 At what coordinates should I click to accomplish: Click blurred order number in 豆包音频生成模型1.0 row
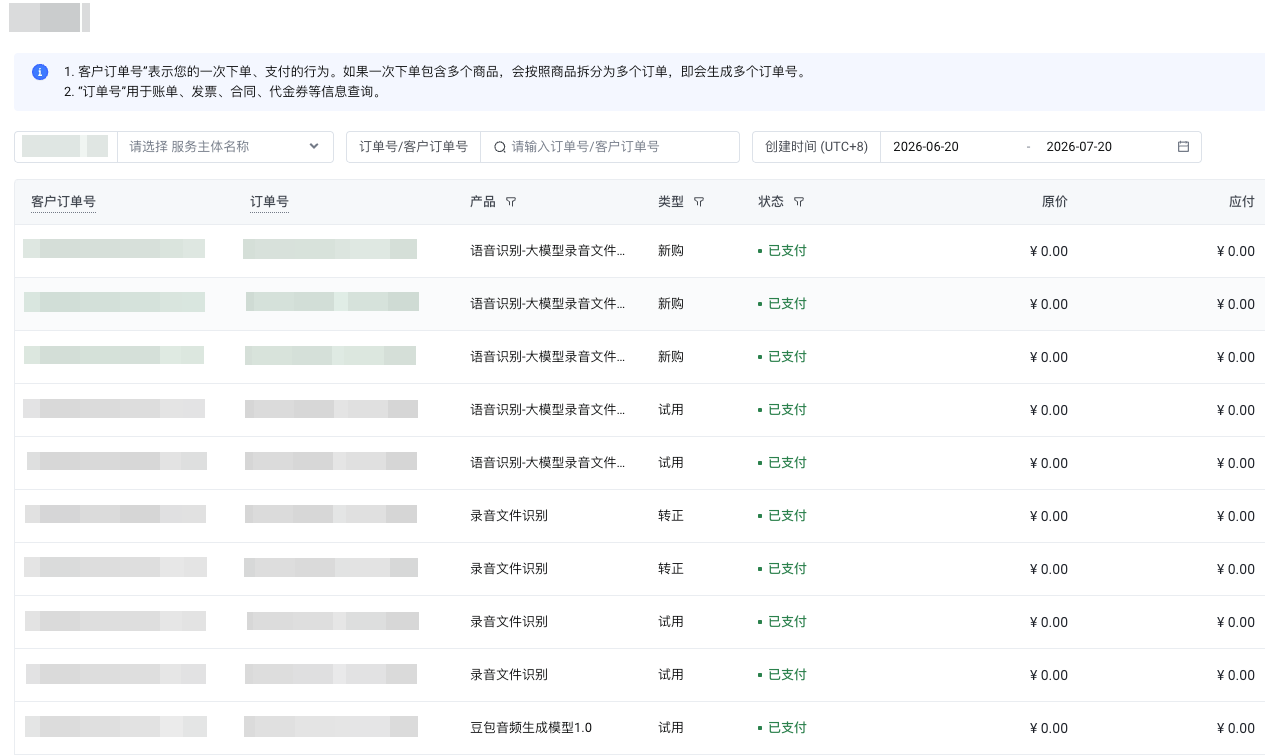[331, 727]
